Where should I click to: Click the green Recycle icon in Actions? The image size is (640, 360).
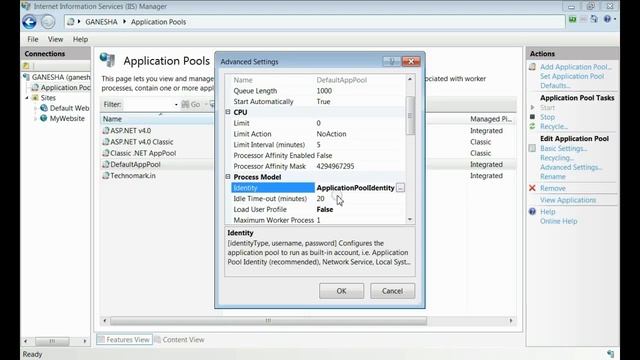[532, 127]
